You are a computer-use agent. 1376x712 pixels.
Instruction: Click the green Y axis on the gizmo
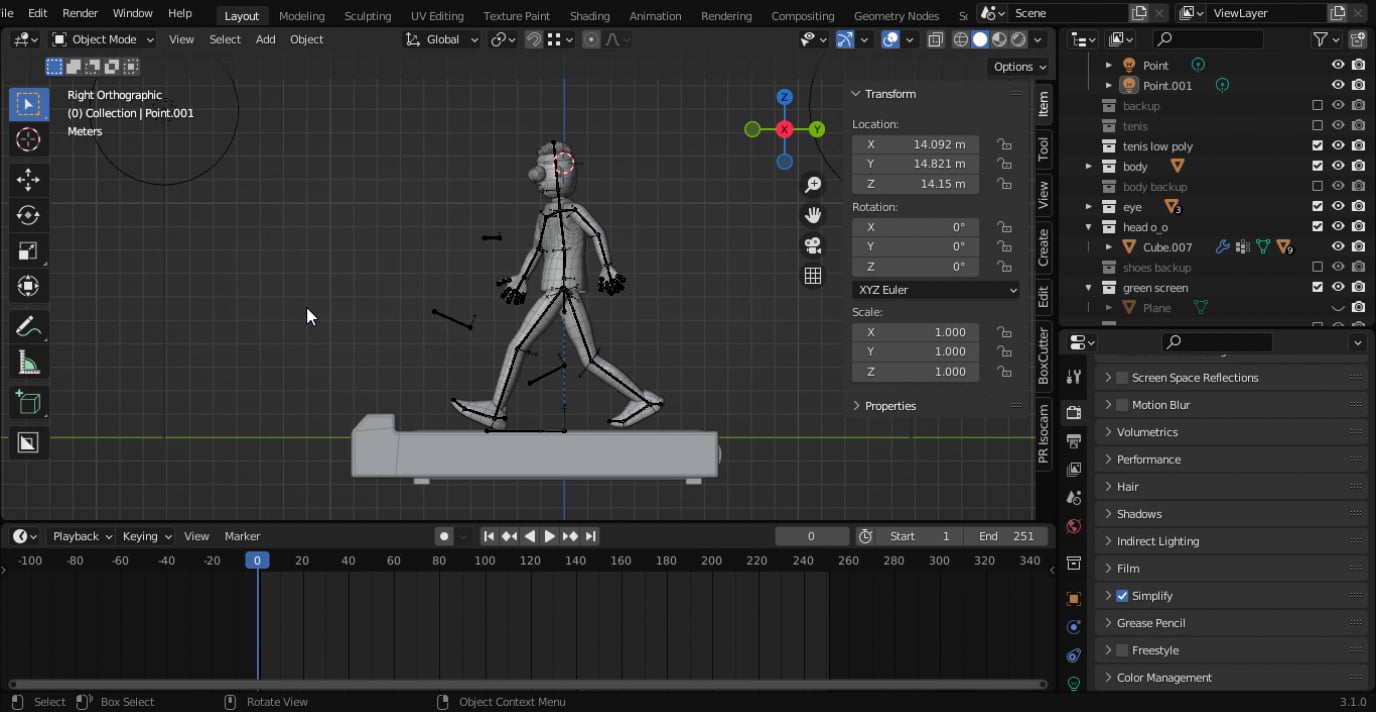817,129
